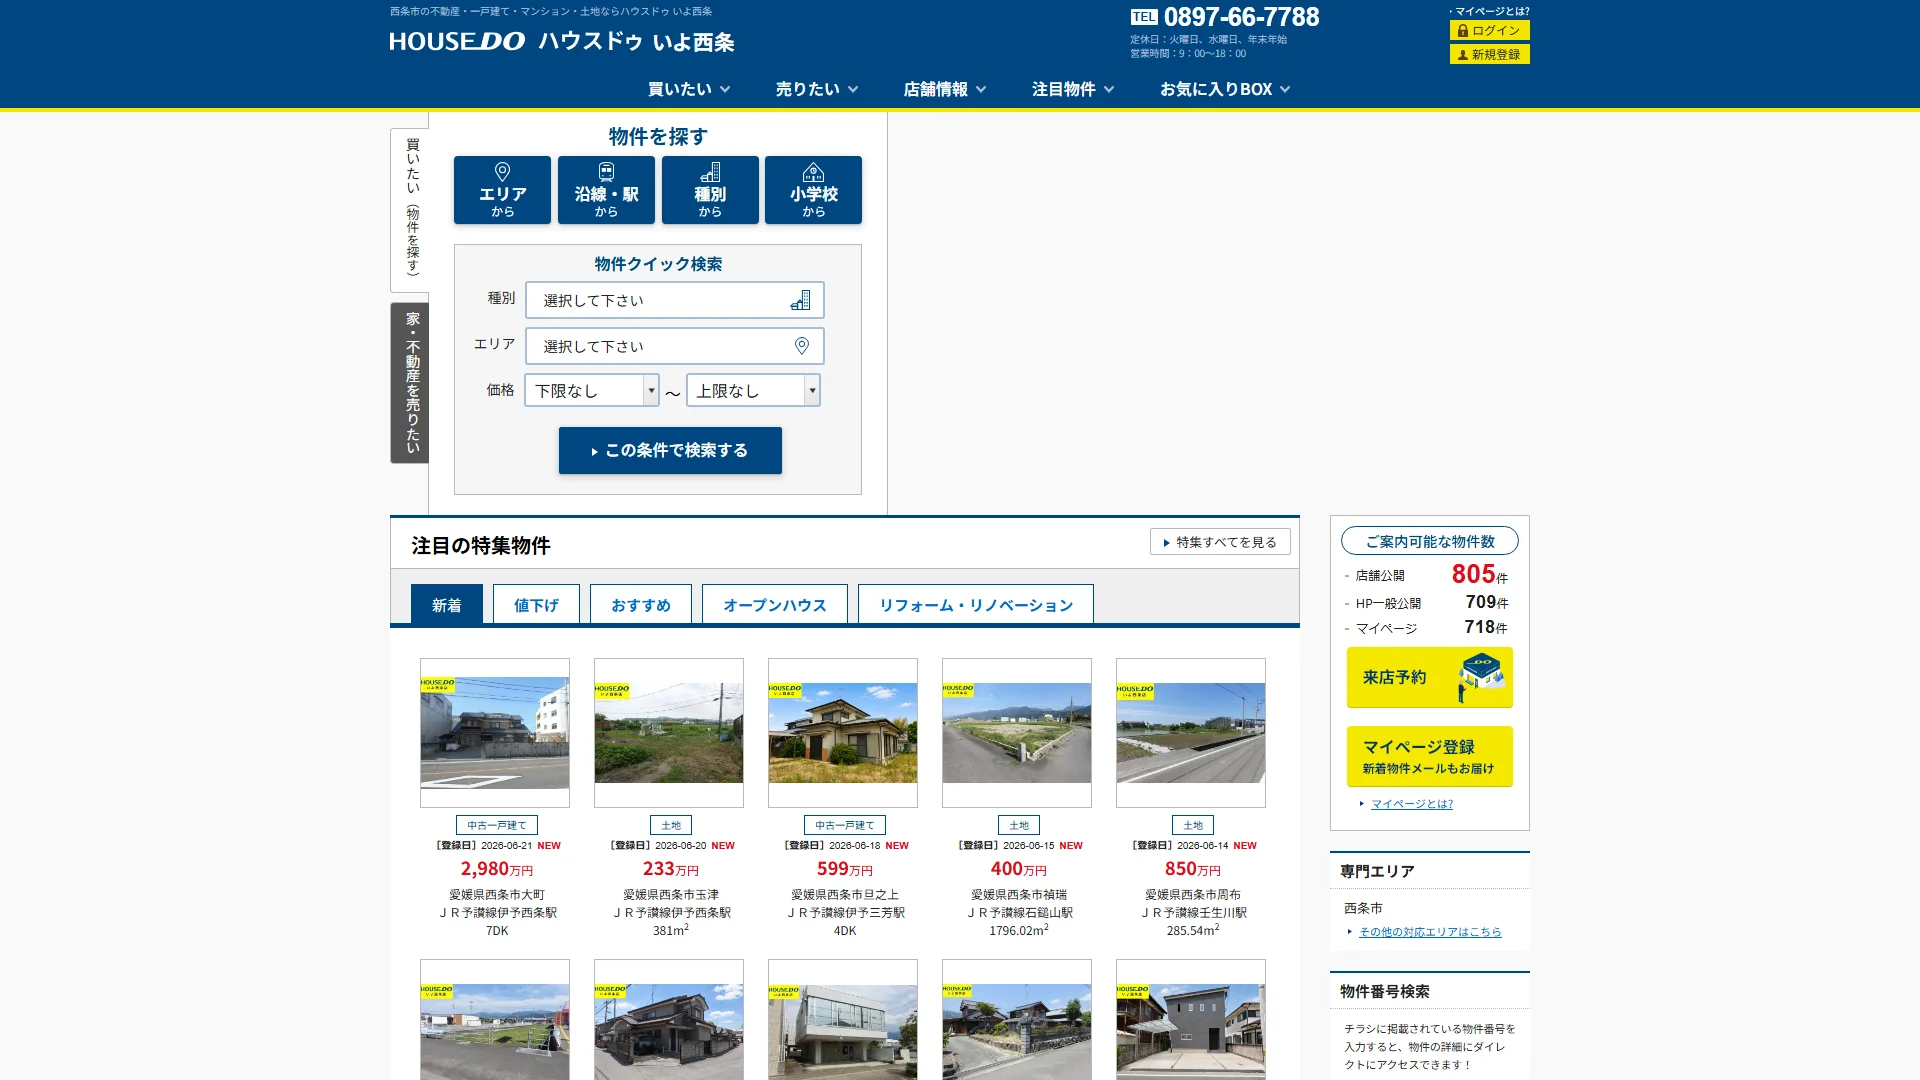
Task: Open the 400万円 禎瑞 land thumbnail
Action: [1017, 733]
